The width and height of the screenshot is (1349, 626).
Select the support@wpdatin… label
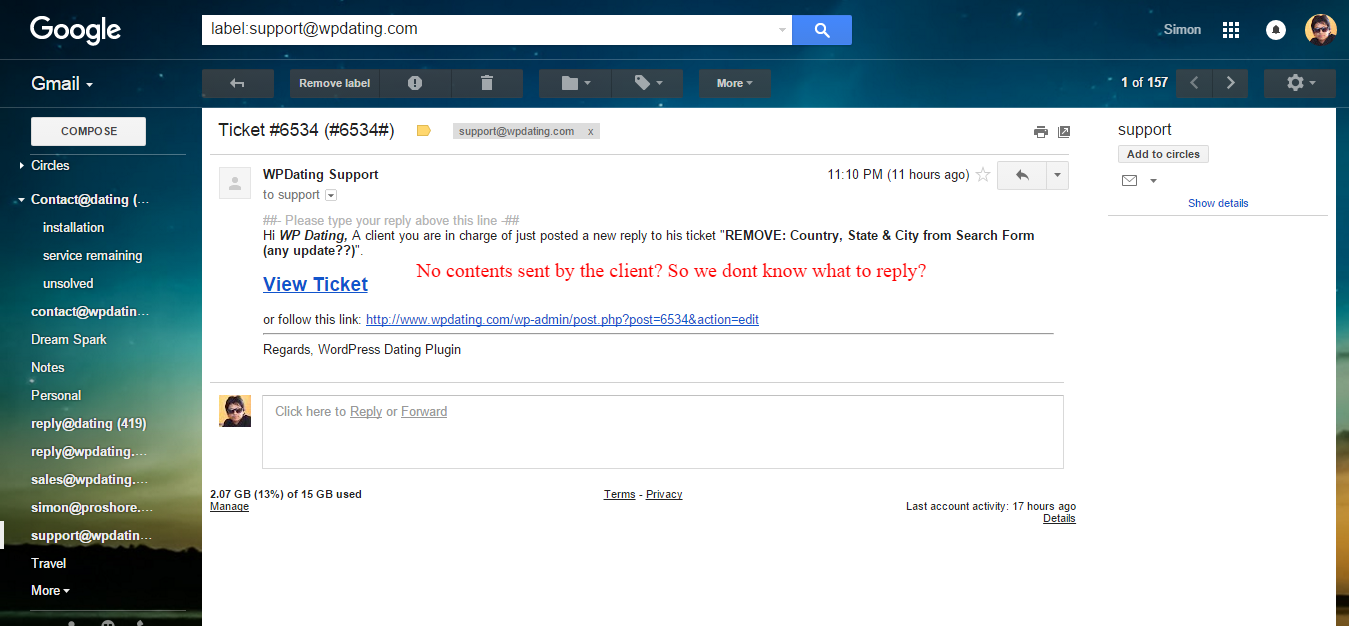tap(90, 535)
